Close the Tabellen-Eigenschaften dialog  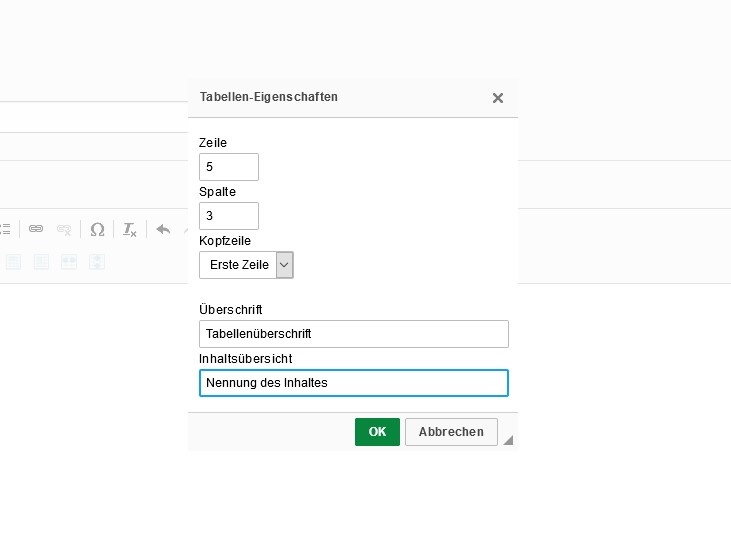498,98
